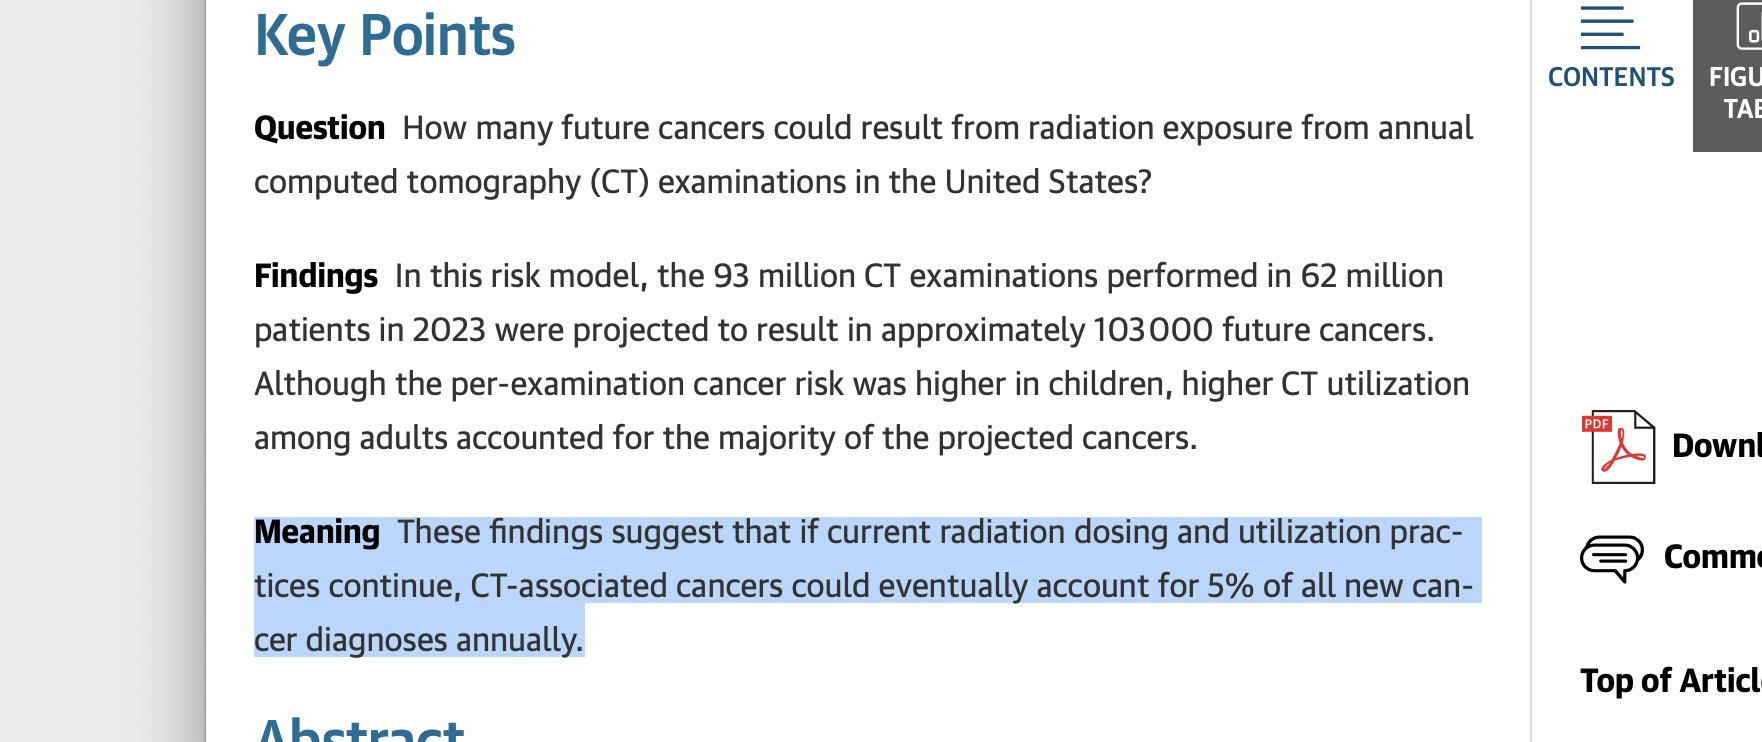
Task: Click the Abstract section heading
Action: tap(360, 730)
